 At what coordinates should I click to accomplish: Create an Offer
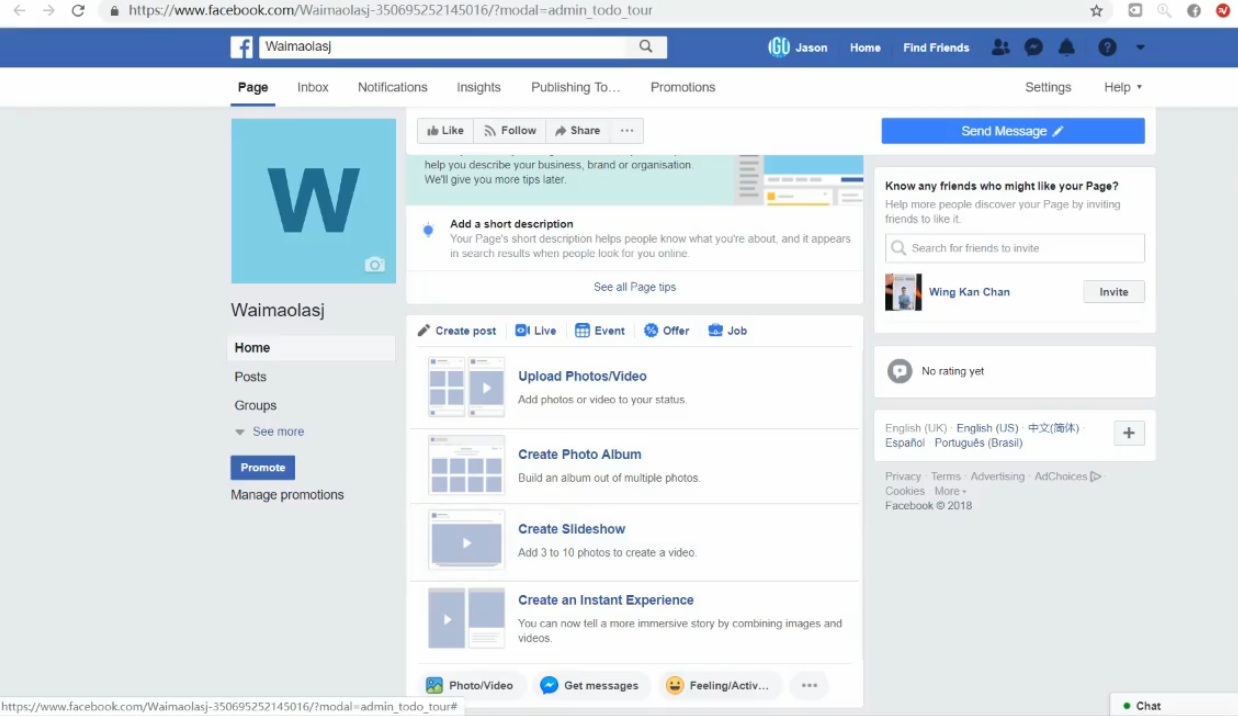pyautogui.click(x=667, y=331)
